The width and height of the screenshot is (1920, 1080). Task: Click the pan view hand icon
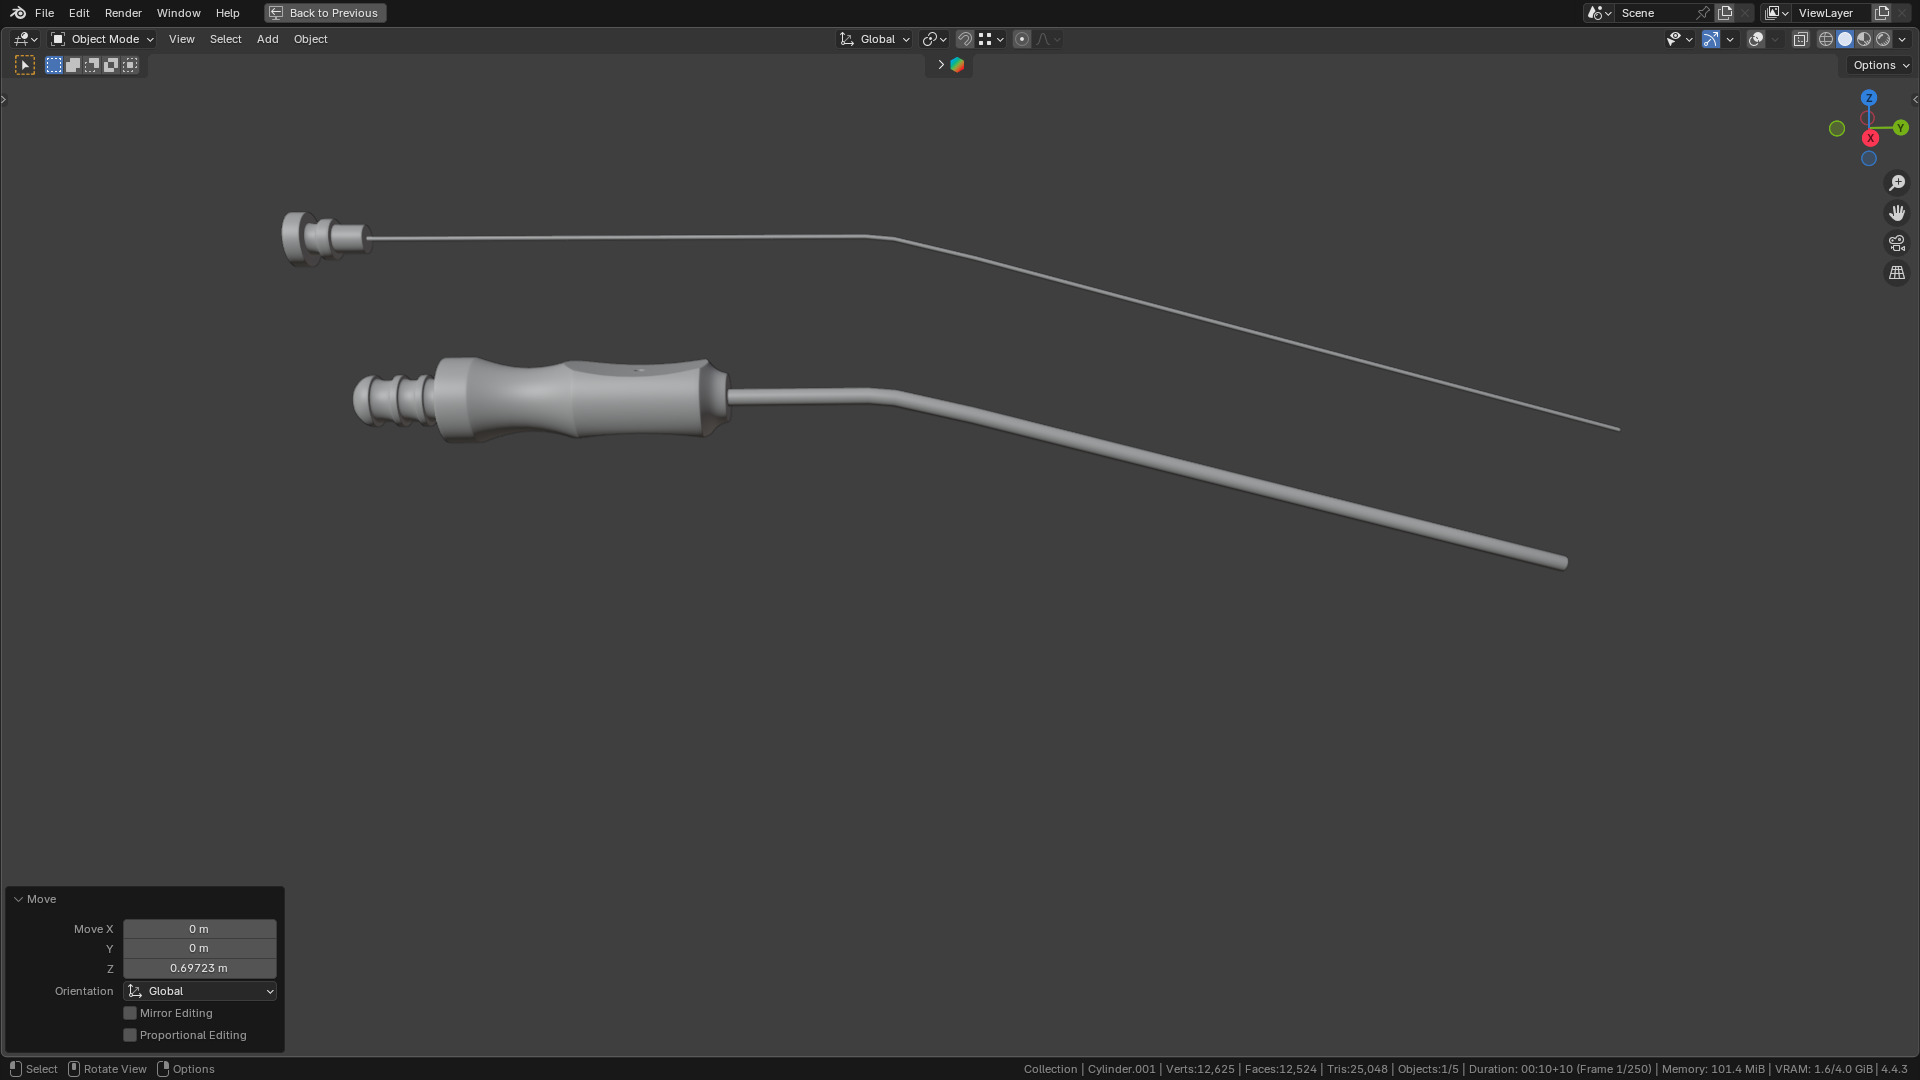point(1896,213)
